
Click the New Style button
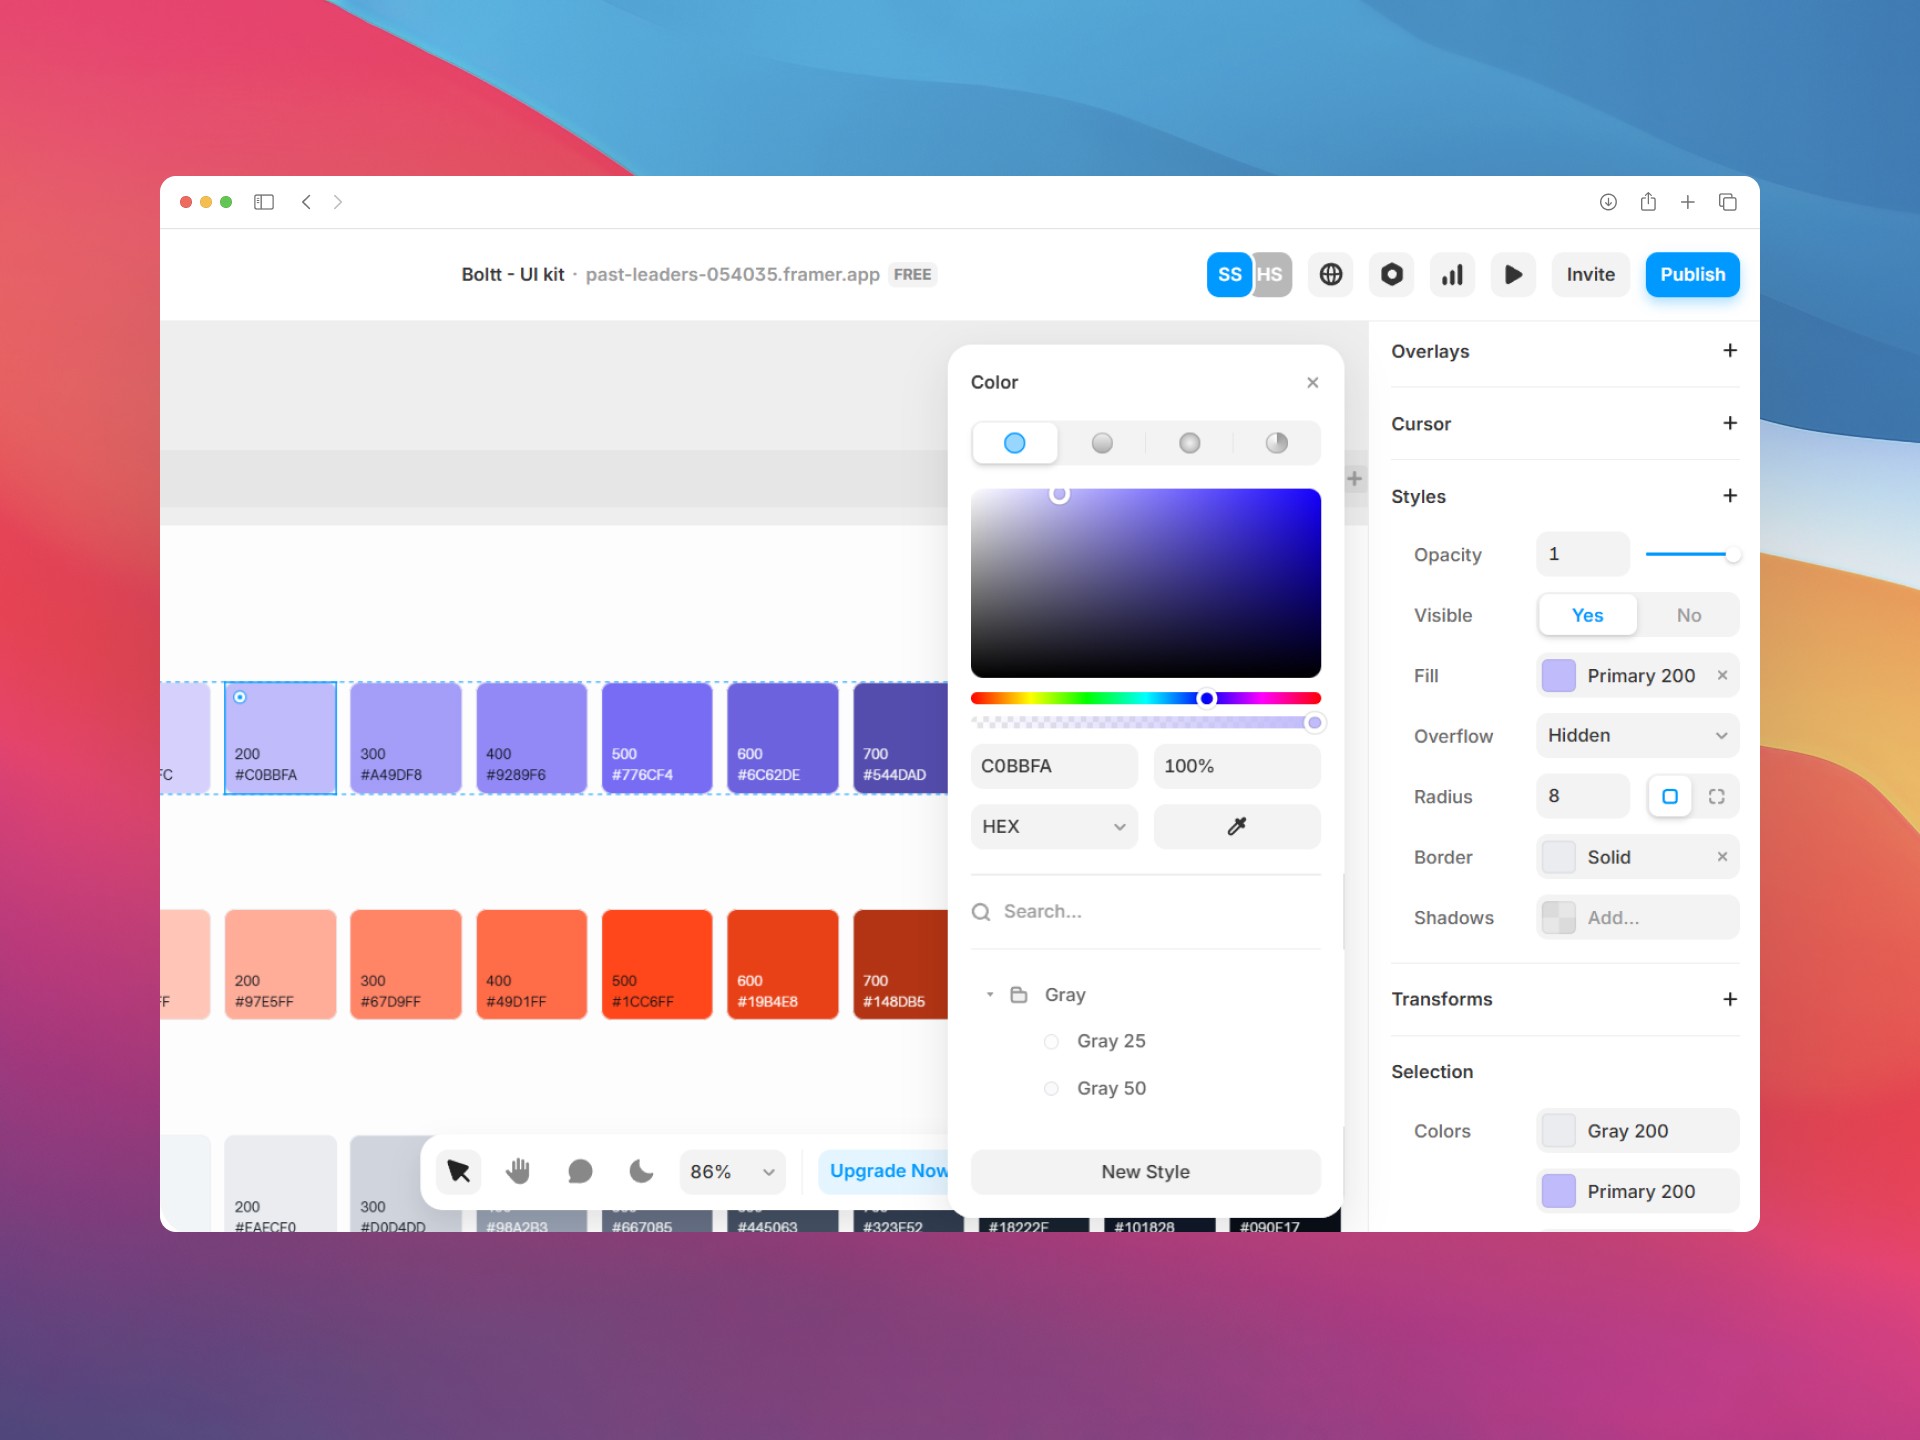coord(1145,1171)
